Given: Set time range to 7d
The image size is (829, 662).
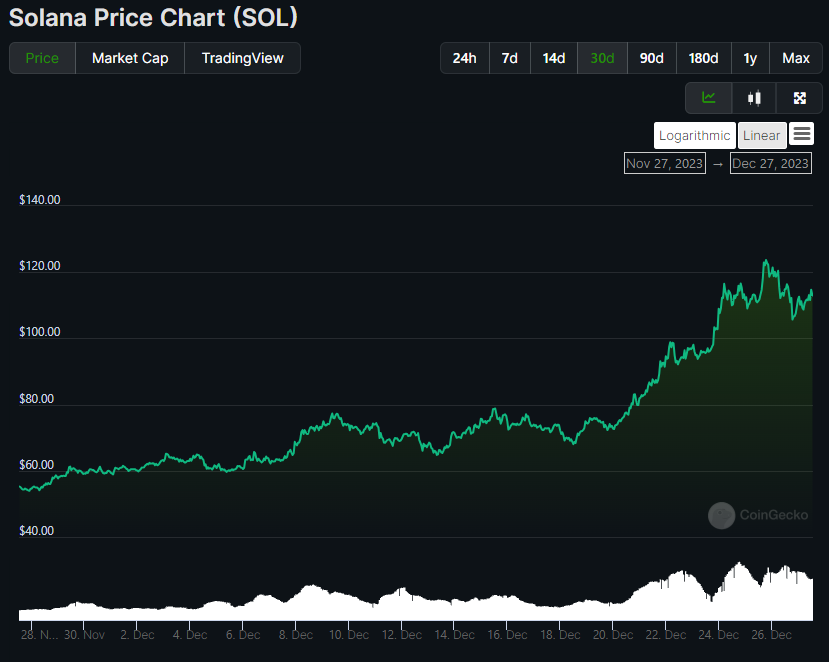Looking at the screenshot, I should (510, 58).
